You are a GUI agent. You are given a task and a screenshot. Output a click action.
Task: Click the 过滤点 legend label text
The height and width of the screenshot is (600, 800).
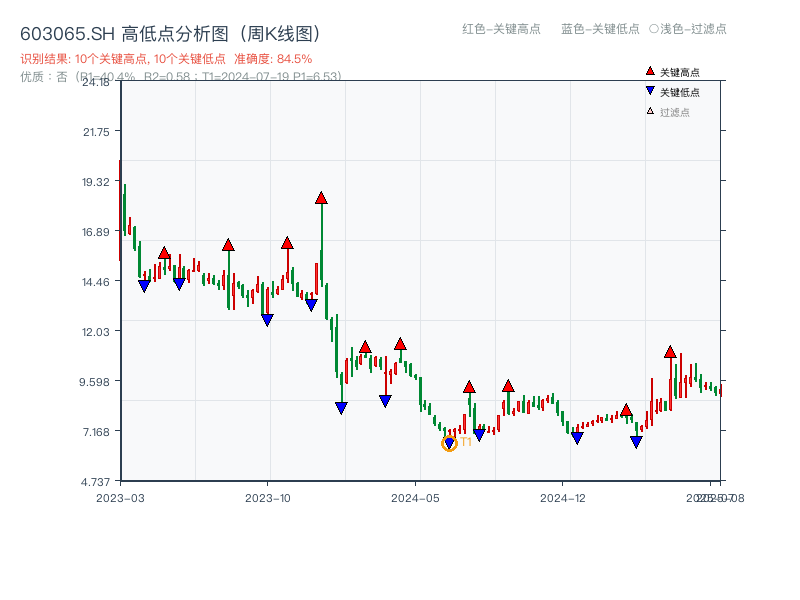point(675,111)
